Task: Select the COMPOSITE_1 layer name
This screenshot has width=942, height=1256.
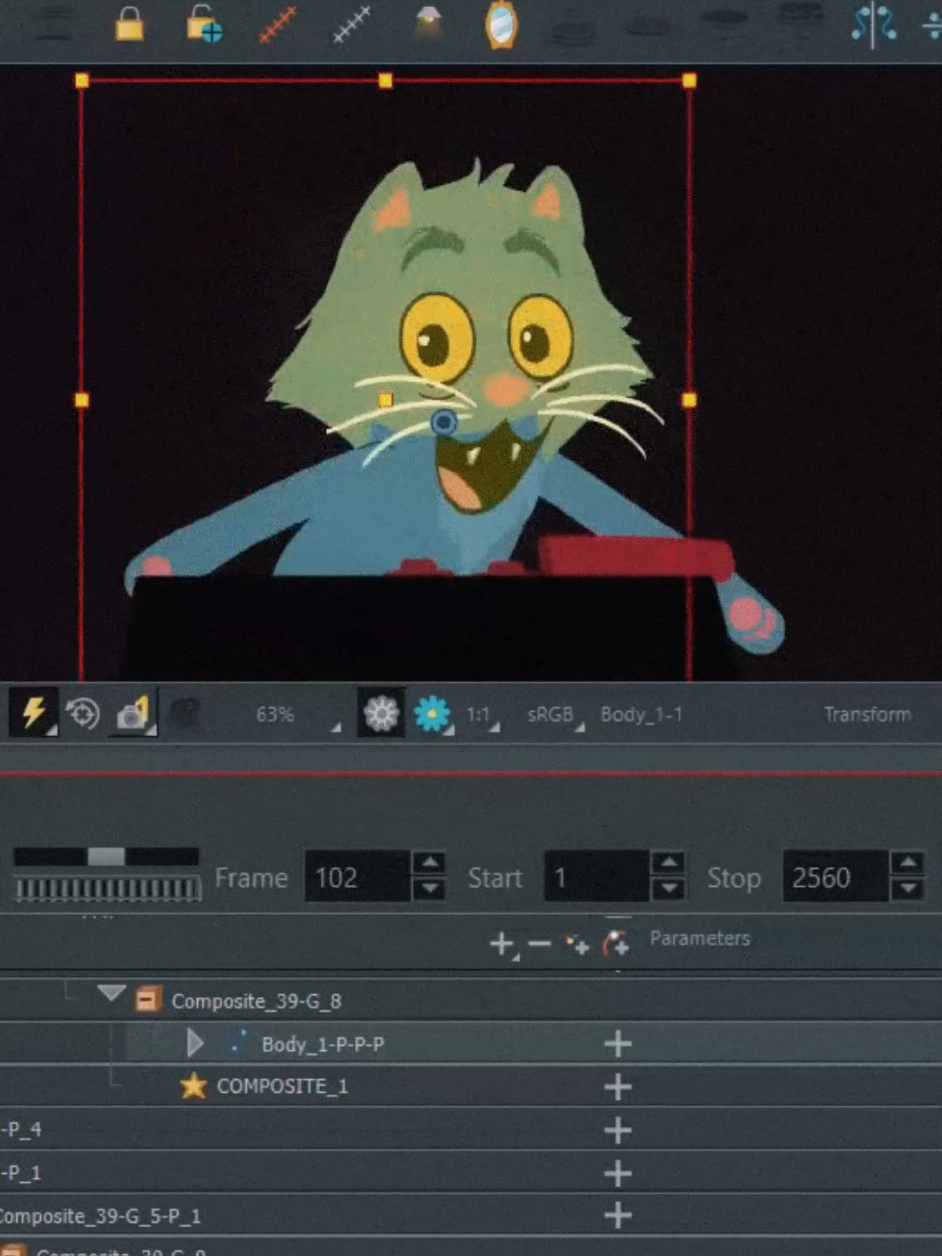Action: [282, 1087]
